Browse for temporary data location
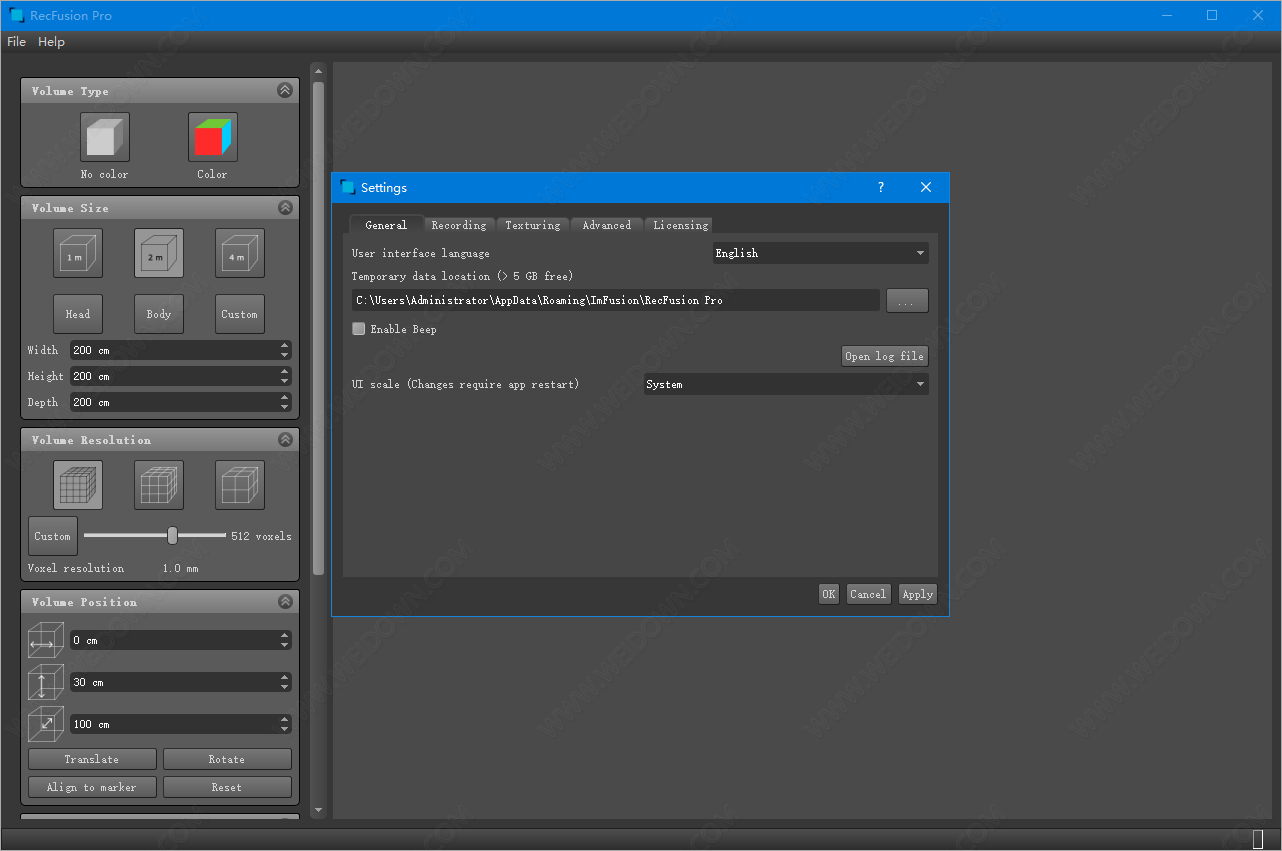Viewport: 1282px width, 851px height. tap(907, 300)
